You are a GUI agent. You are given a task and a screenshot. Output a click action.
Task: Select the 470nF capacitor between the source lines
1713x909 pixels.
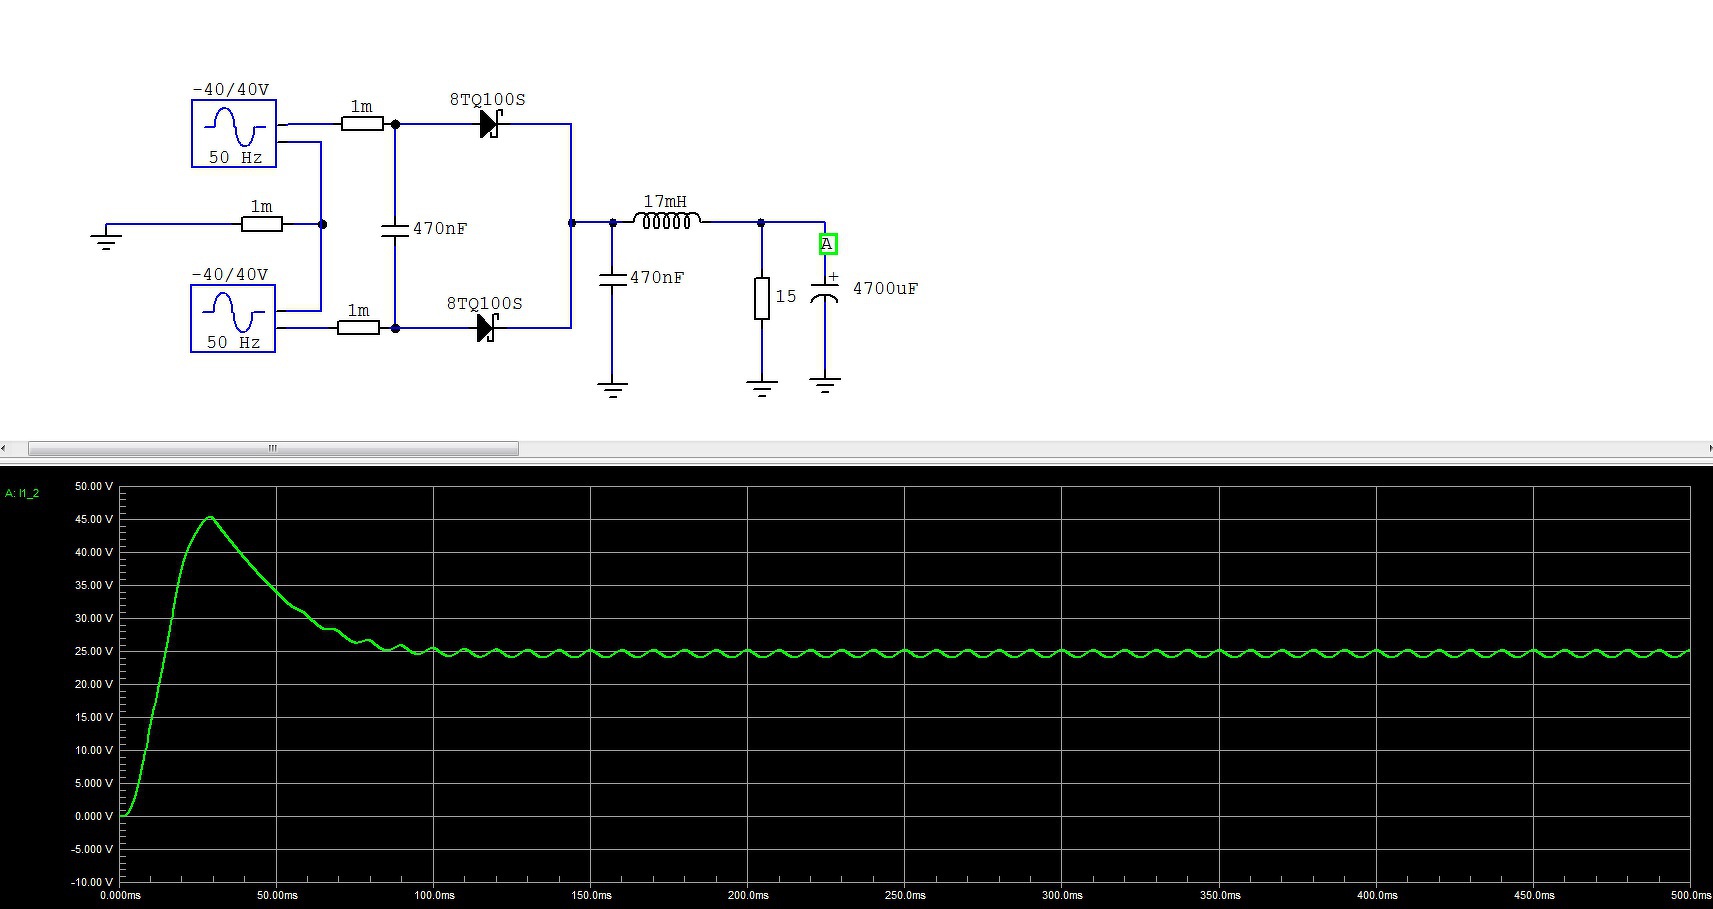(395, 230)
